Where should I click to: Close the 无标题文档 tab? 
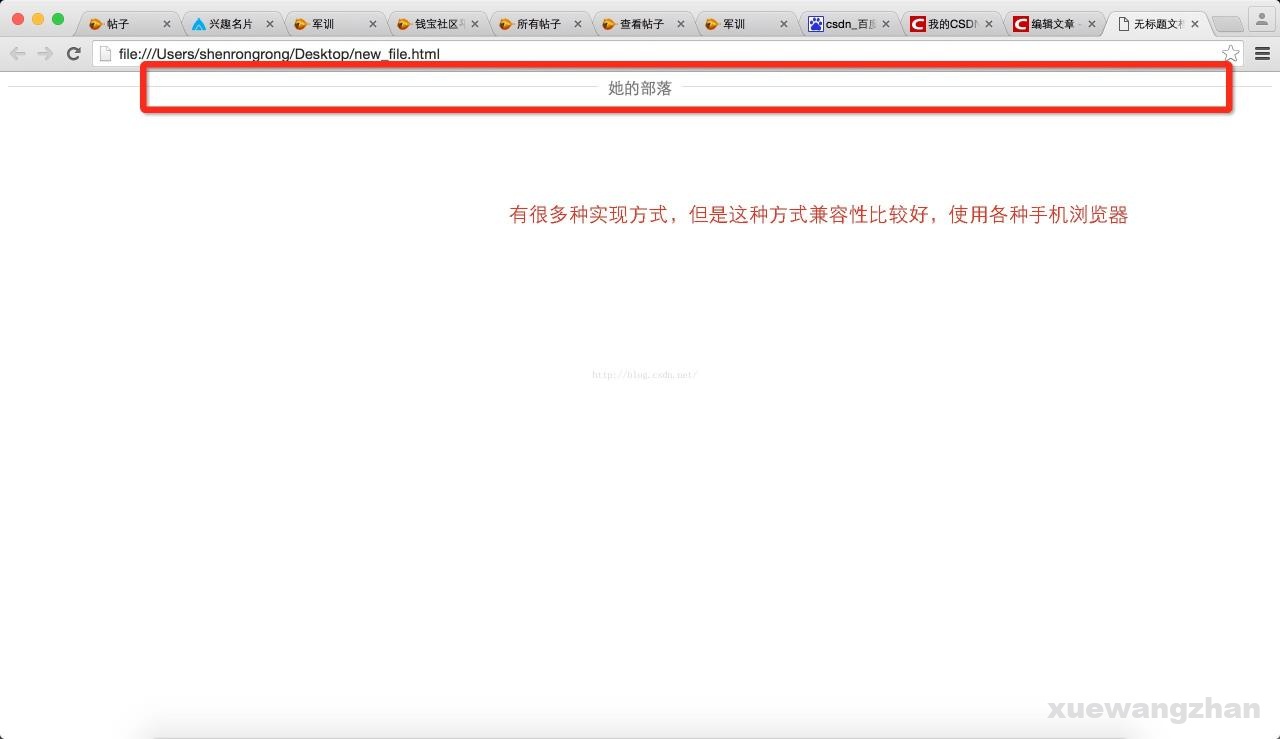(x=1195, y=24)
